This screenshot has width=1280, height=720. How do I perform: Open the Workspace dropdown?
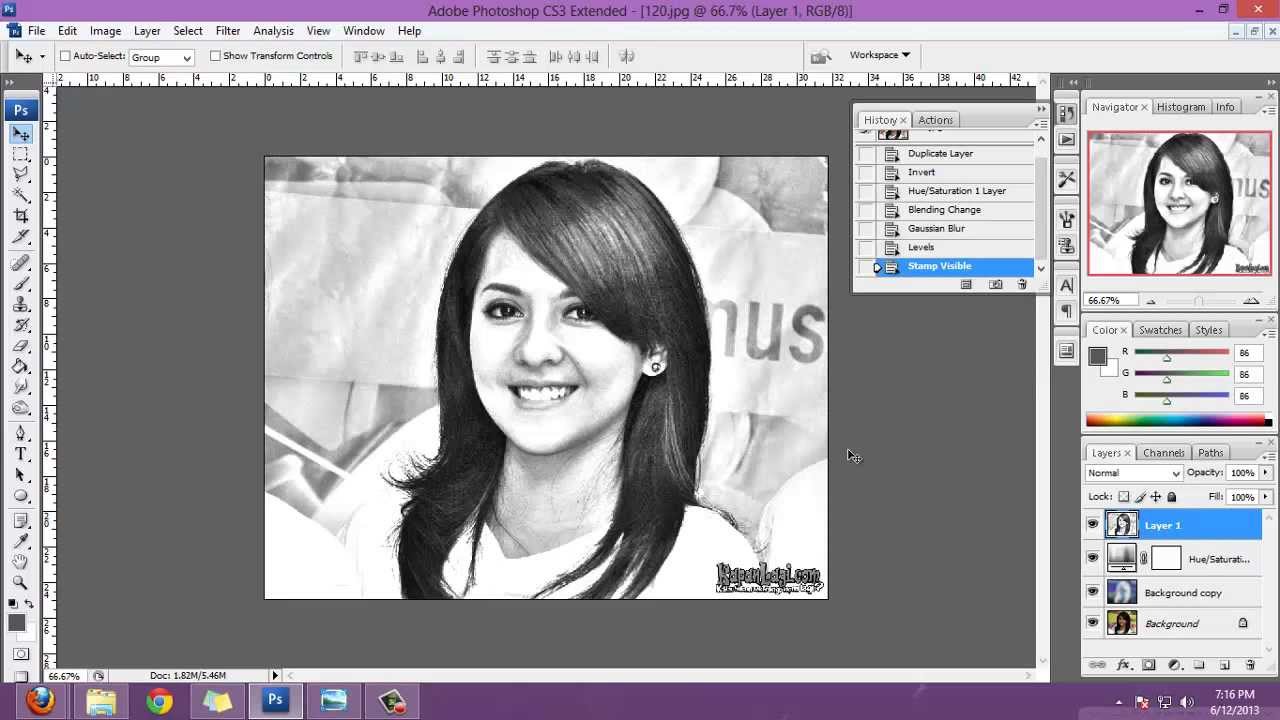[879, 55]
